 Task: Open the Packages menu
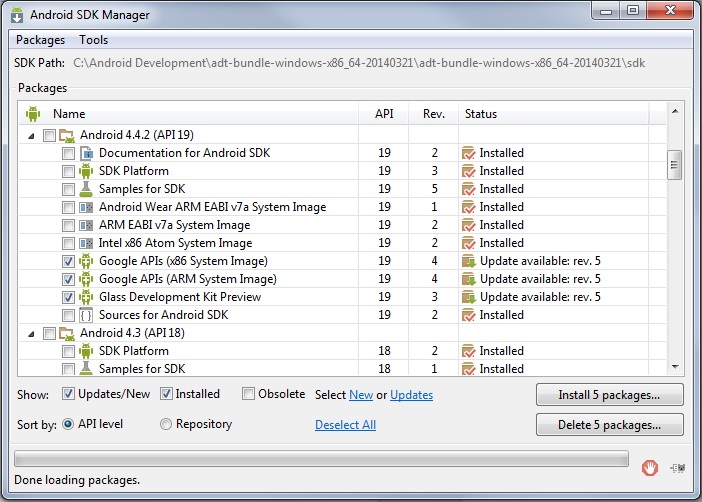[x=40, y=40]
